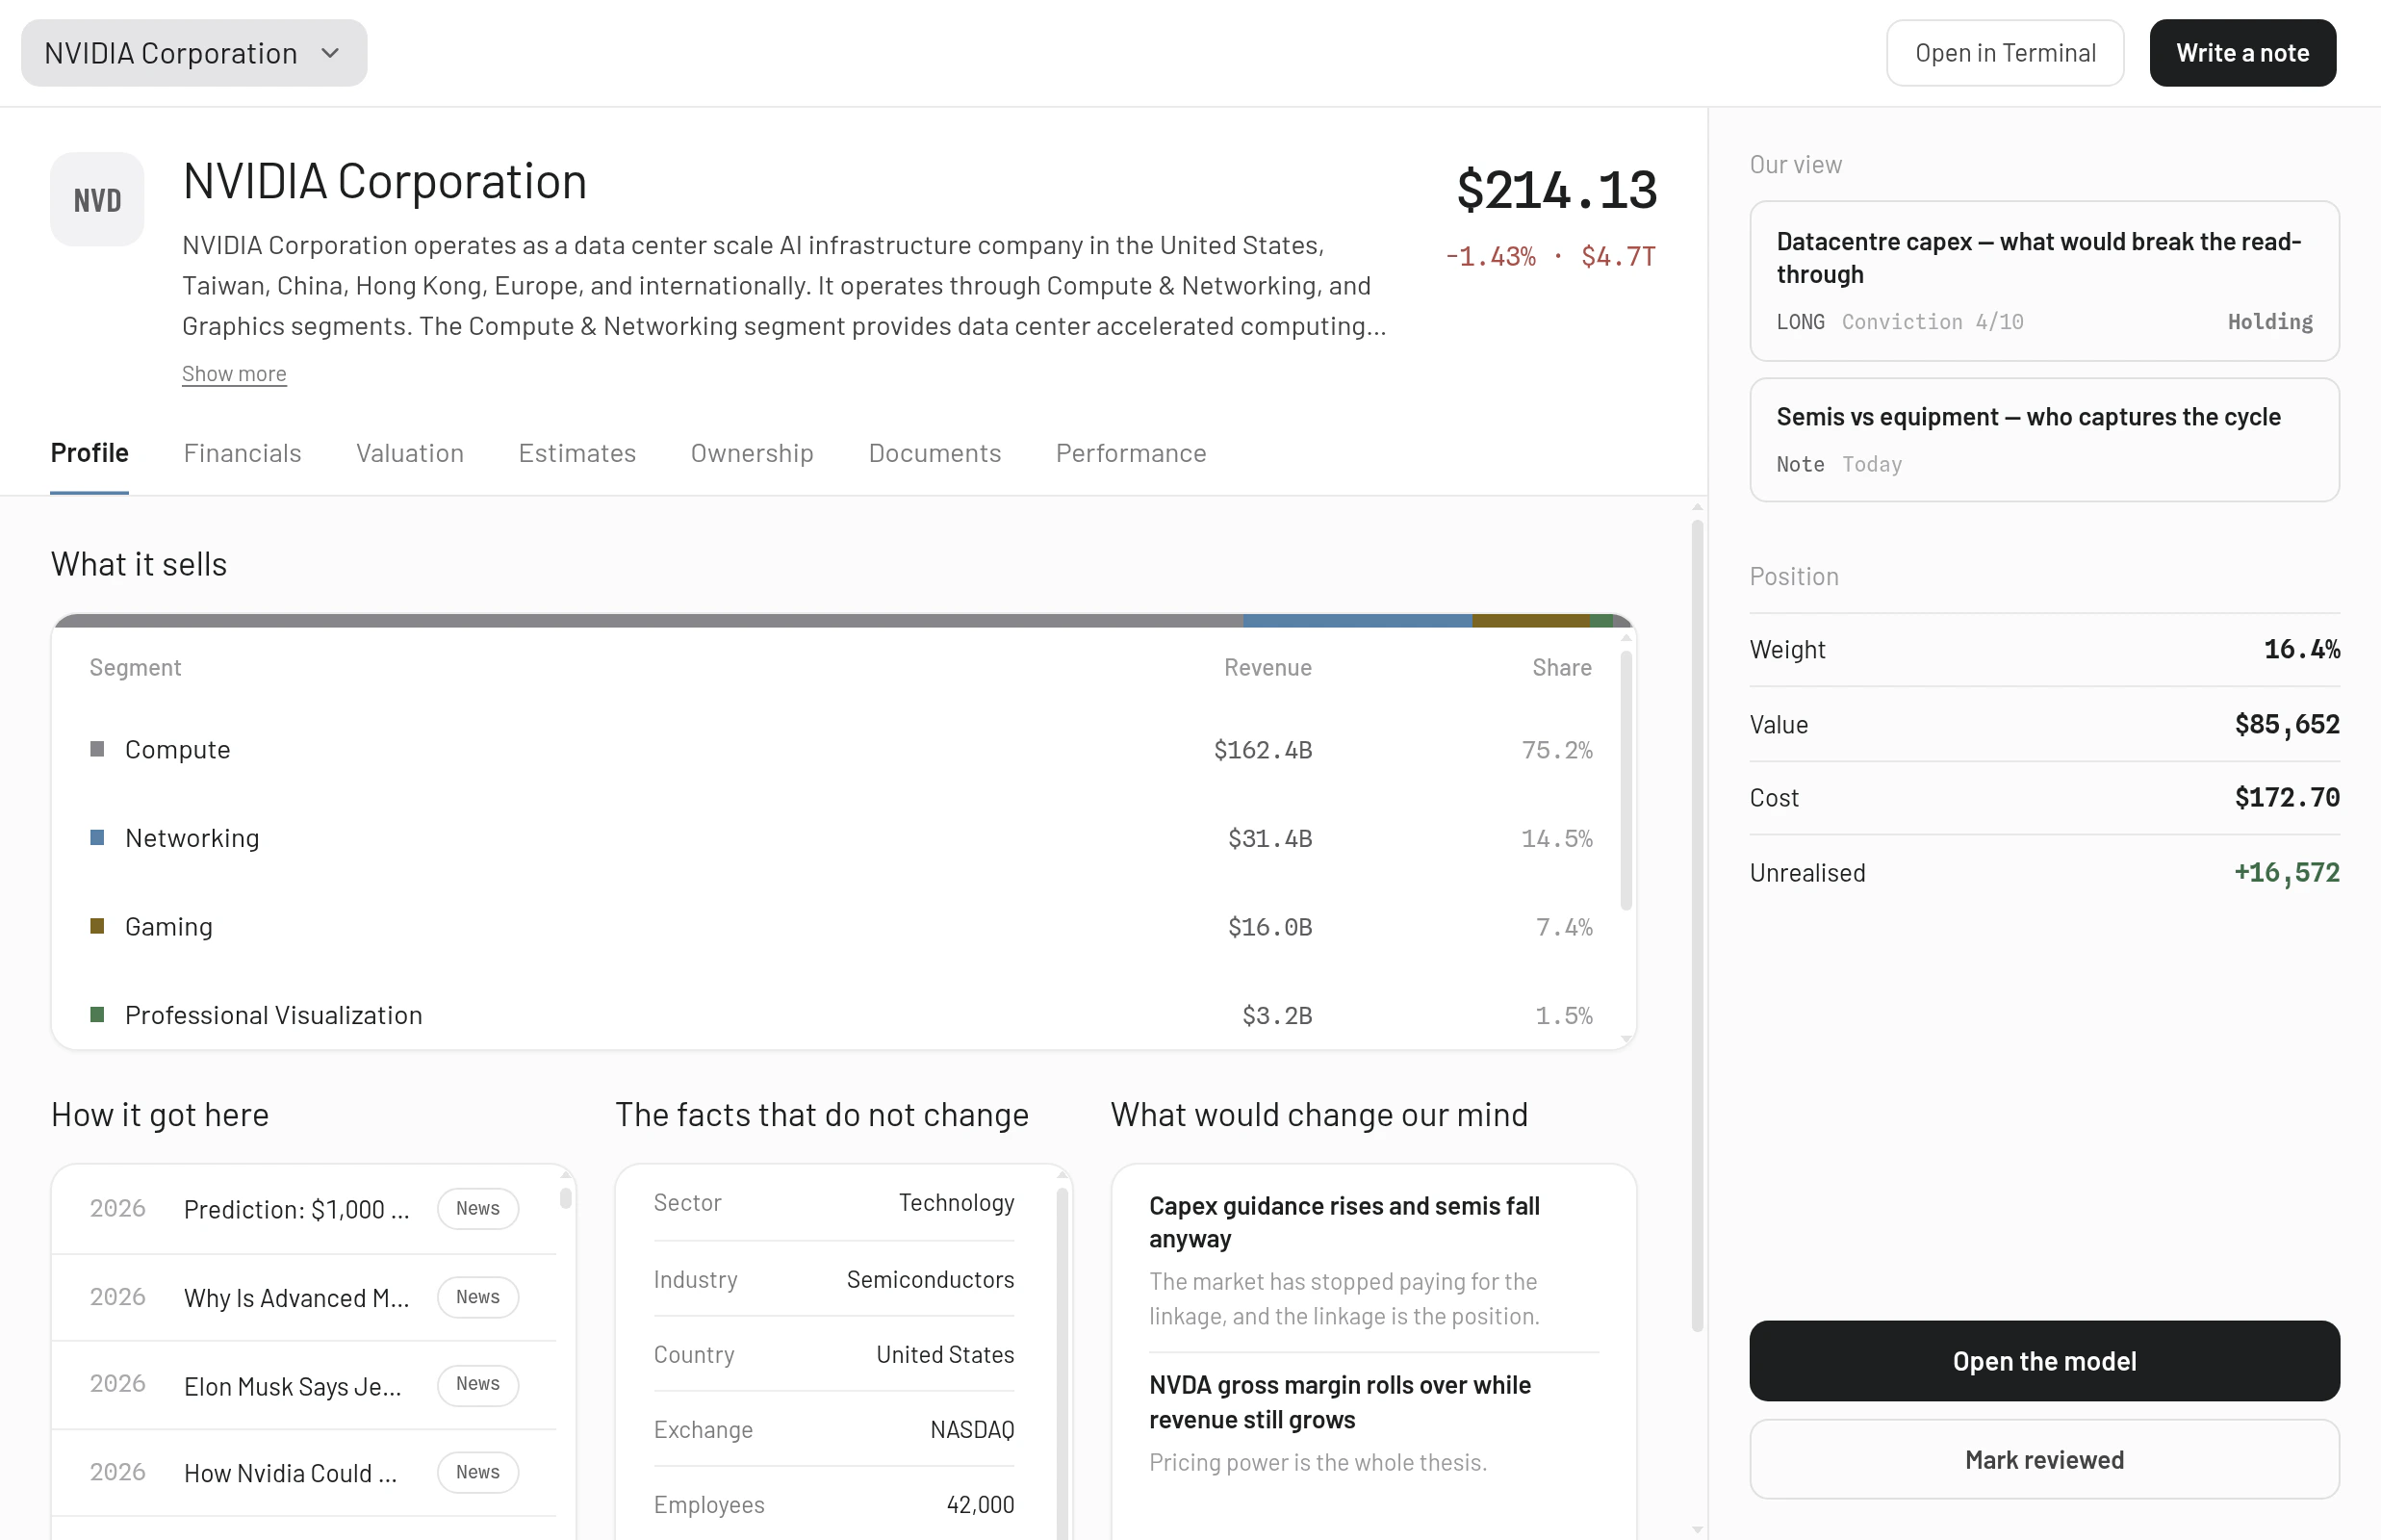Click the grey Compute portion of revenue bar
The width and height of the screenshot is (2381, 1540).
pos(648,621)
